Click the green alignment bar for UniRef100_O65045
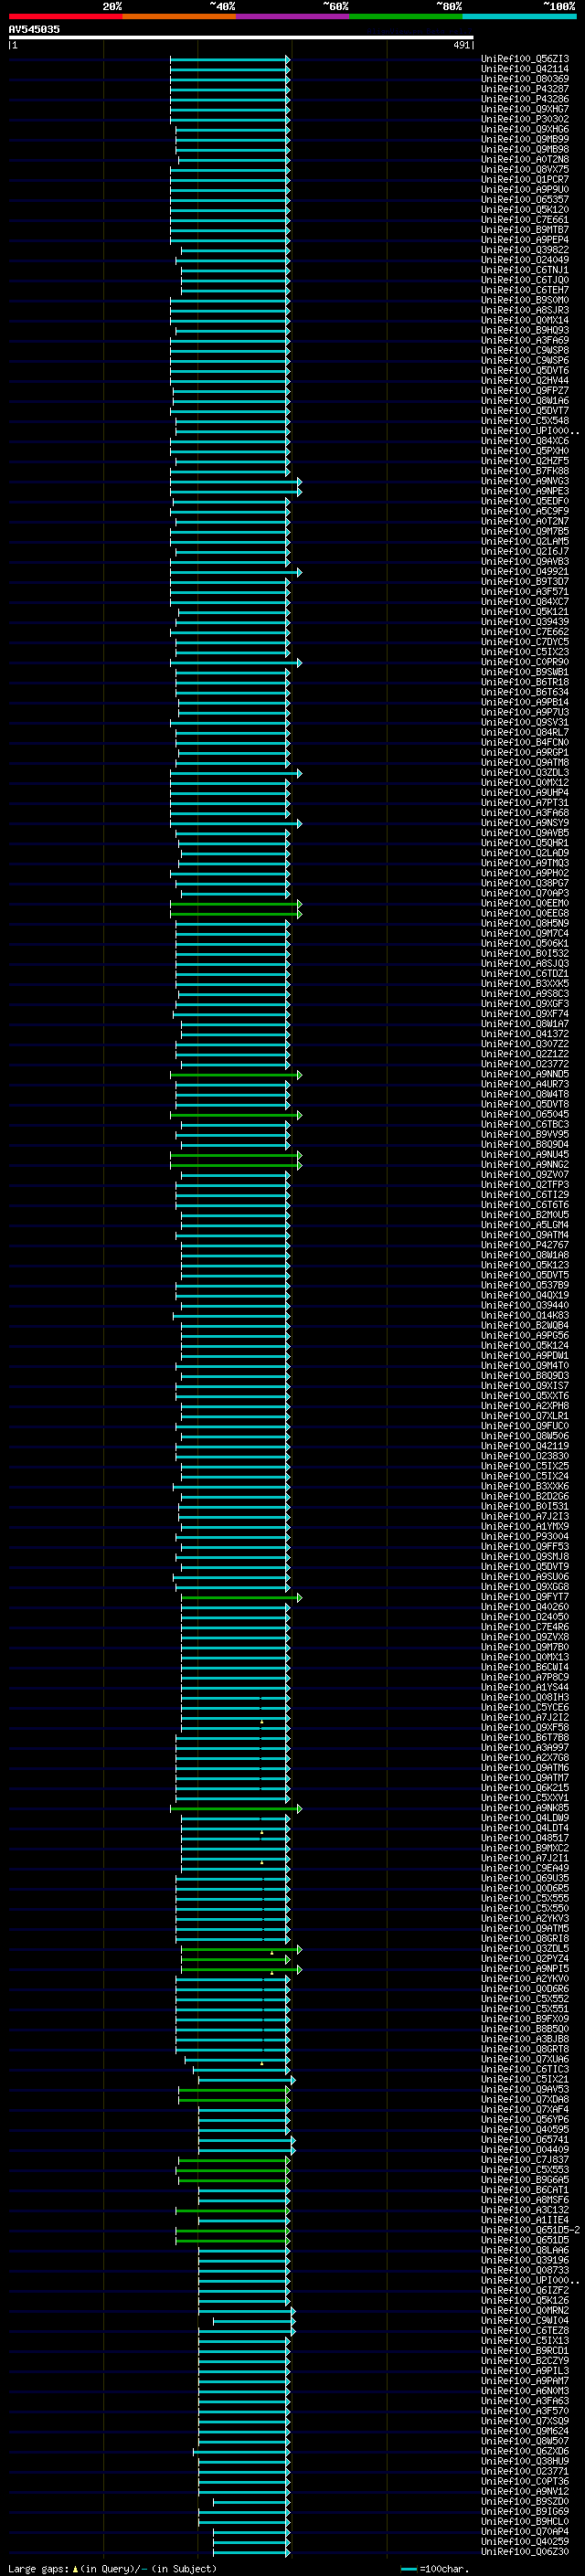Screen dimensions: 585x2576 [236, 1114]
